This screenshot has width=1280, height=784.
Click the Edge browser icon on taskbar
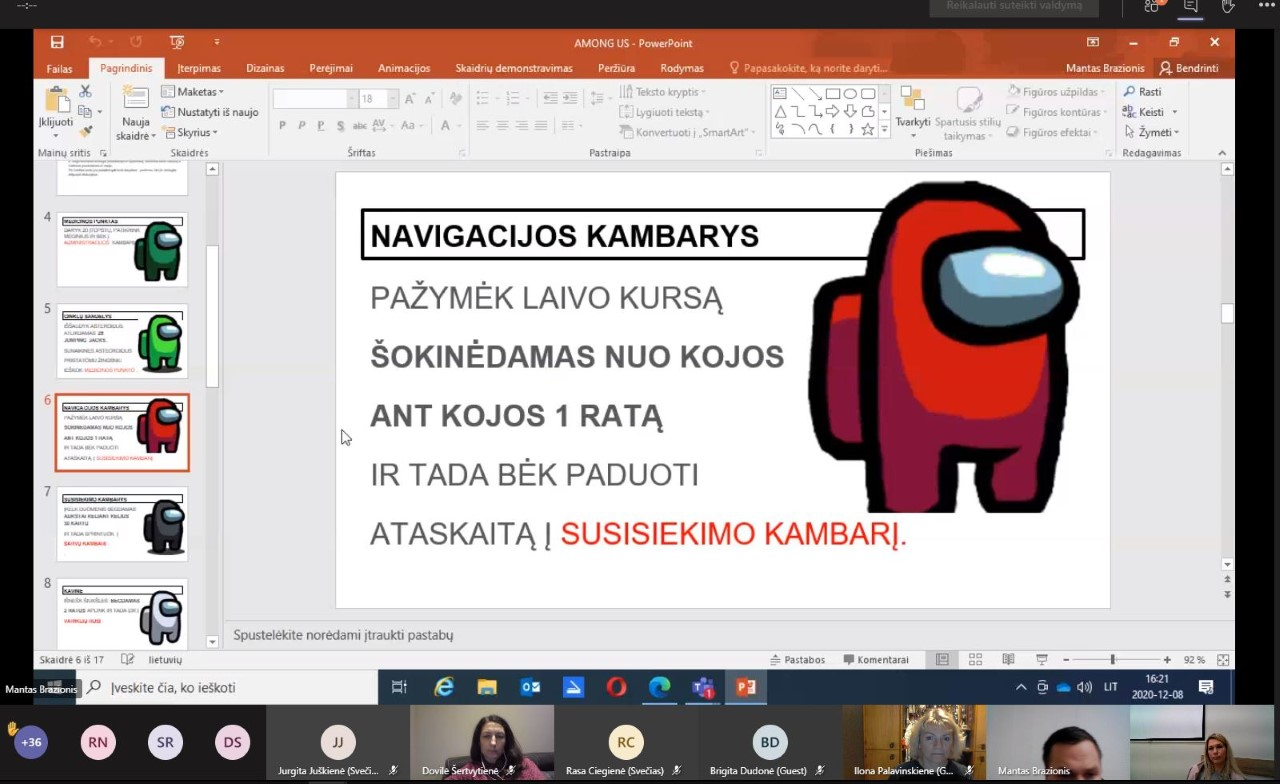click(659, 687)
